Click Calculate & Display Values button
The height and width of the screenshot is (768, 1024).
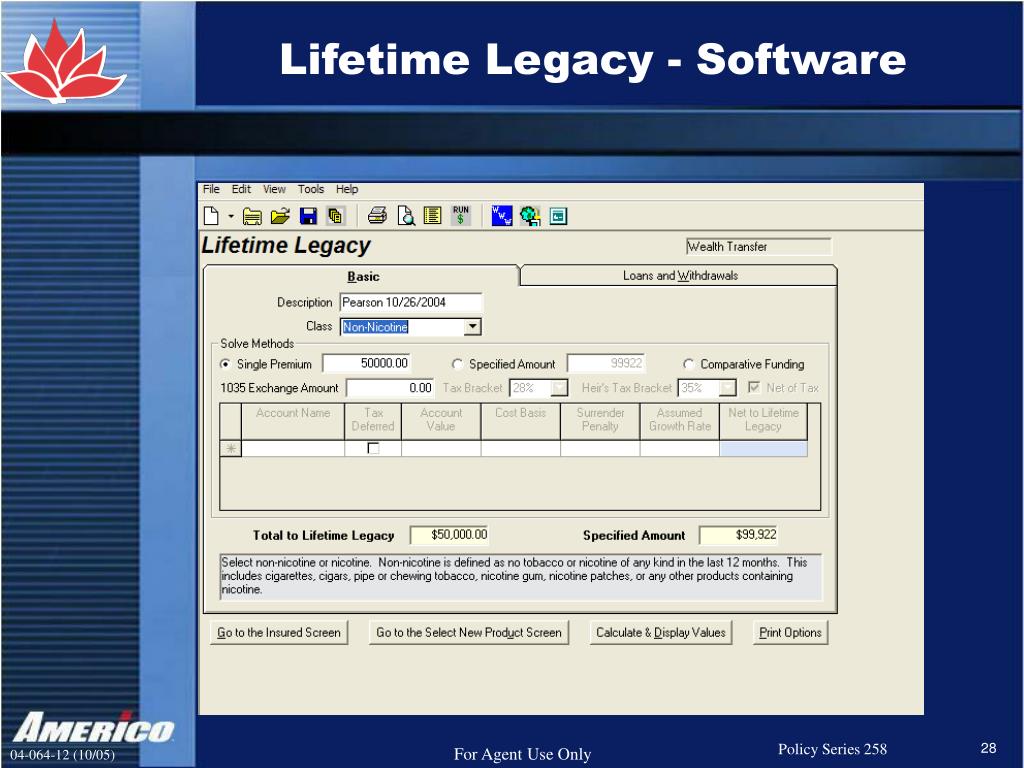pos(661,632)
